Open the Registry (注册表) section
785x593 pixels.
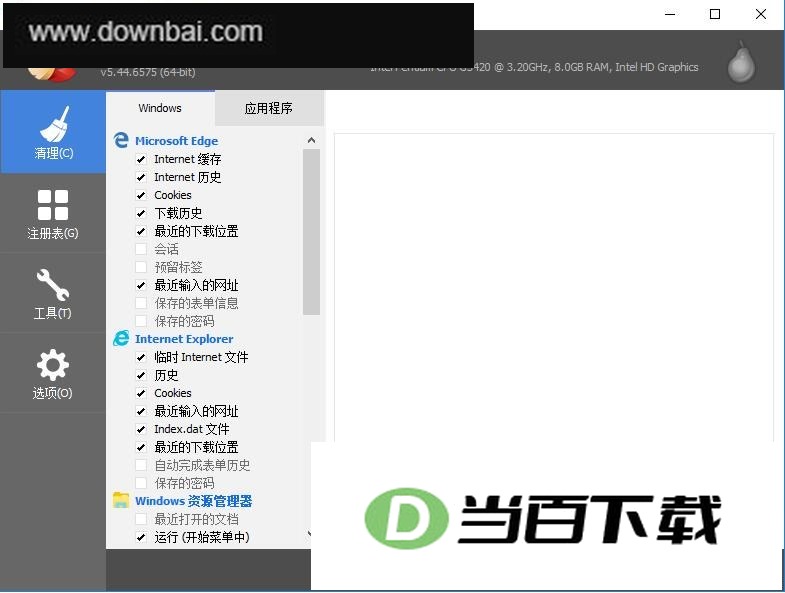(53, 213)
